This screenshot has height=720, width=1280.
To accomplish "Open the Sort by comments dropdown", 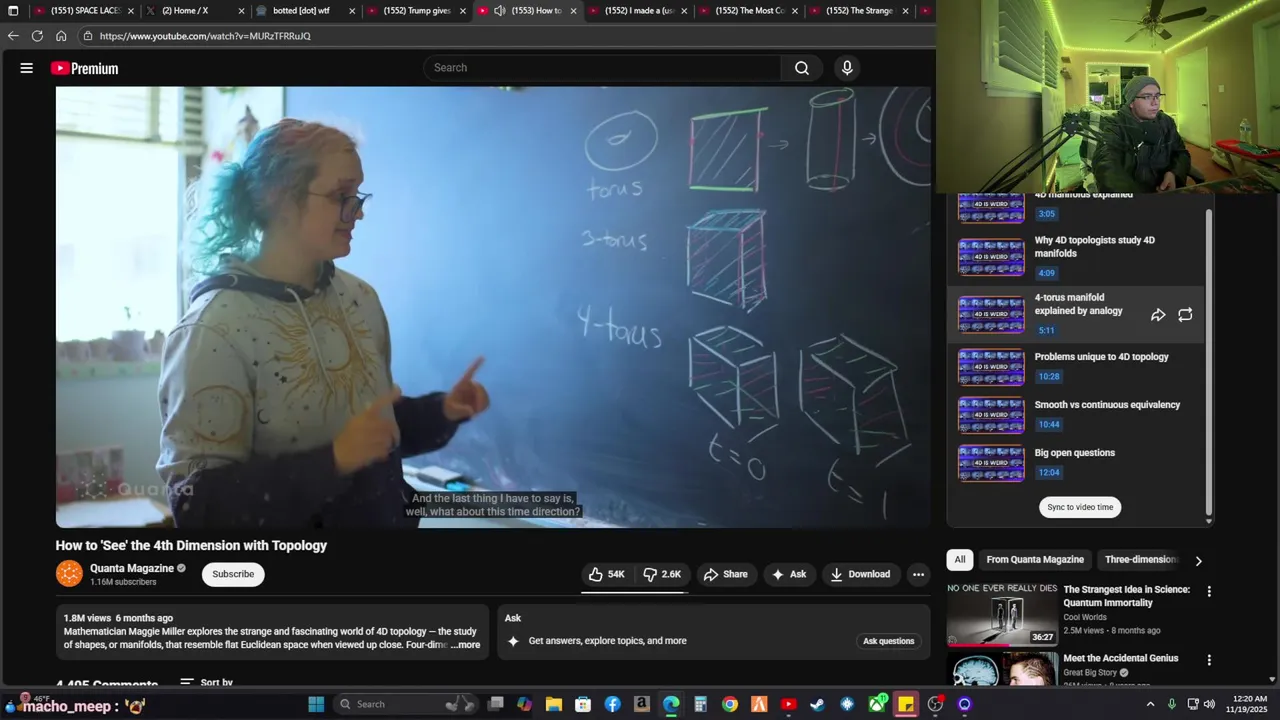I will 206,683.
